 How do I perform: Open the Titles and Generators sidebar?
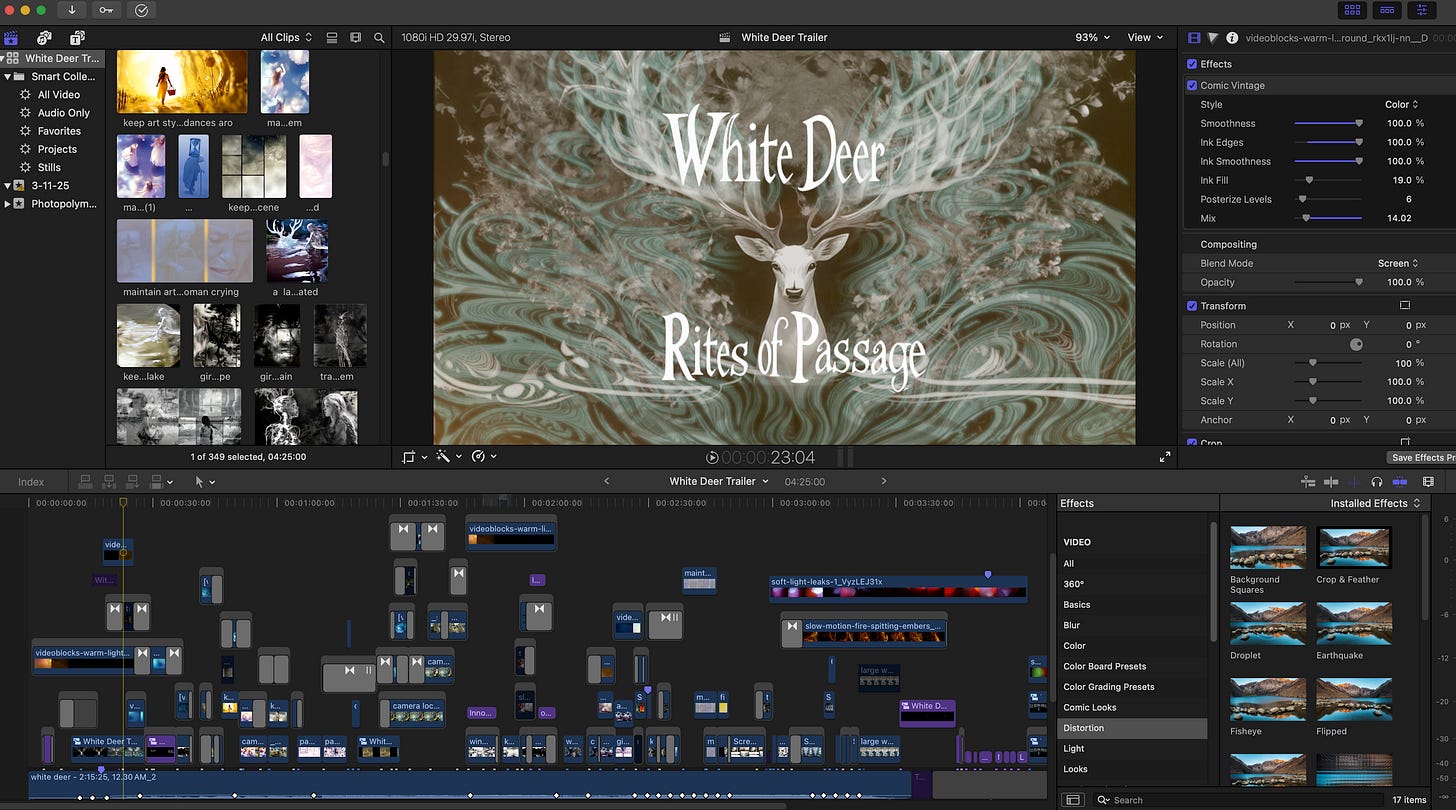click(x=75, y=38)
